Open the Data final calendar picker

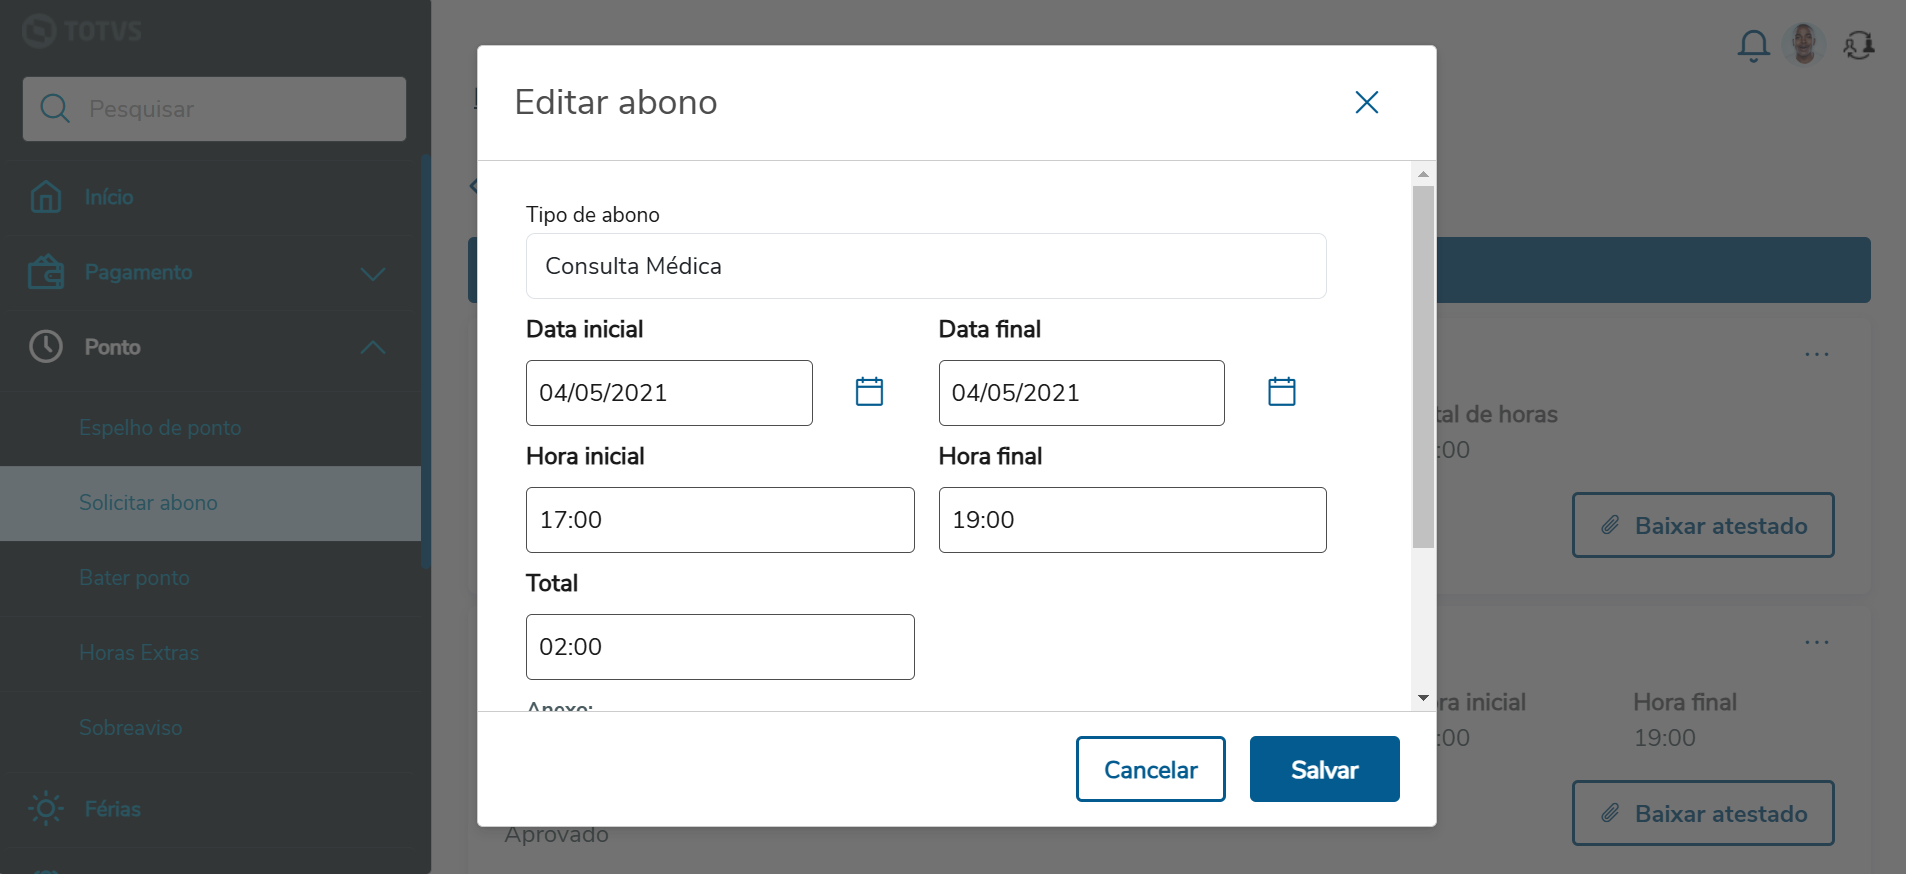click(1281, 392)
